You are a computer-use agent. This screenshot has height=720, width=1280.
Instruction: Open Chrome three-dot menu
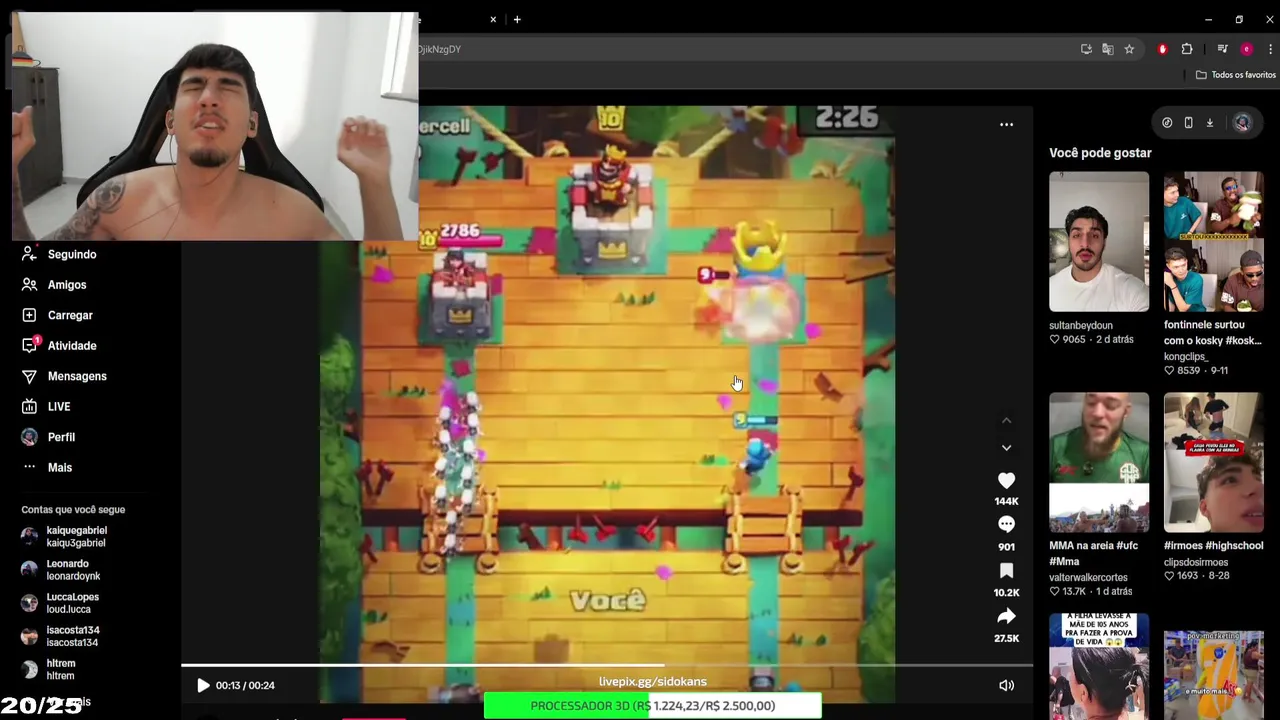click(x=1270, y=49)
